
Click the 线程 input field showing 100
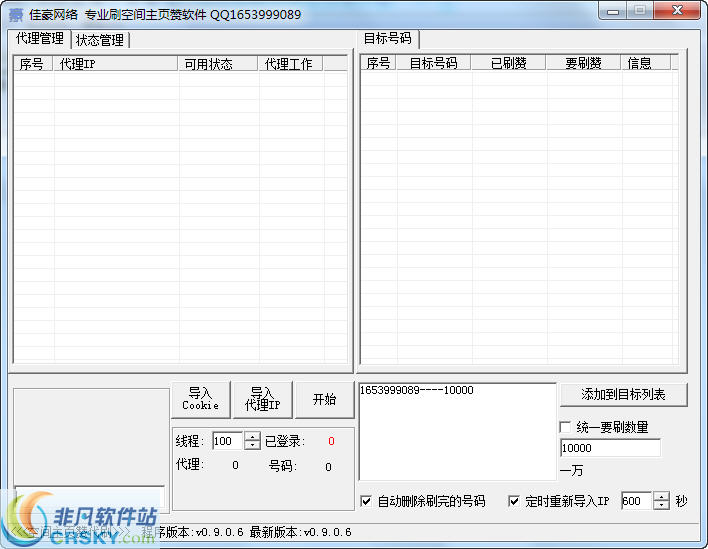coord(228,441)
